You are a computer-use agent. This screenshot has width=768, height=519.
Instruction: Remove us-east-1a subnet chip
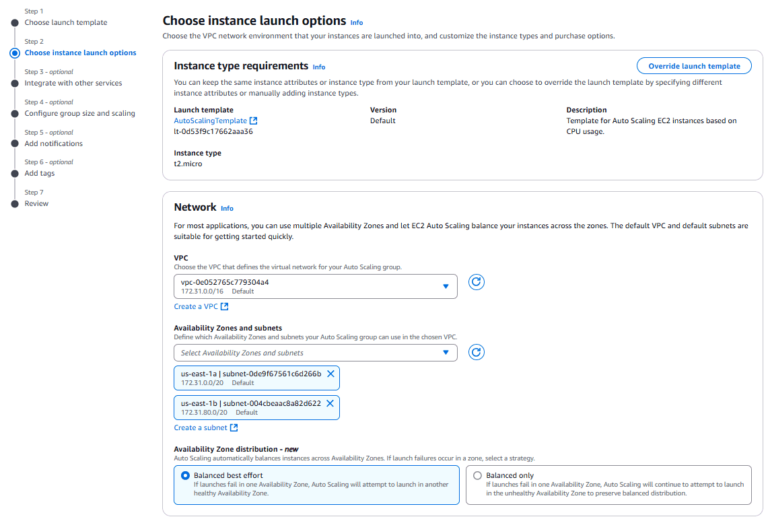point(331,373)
